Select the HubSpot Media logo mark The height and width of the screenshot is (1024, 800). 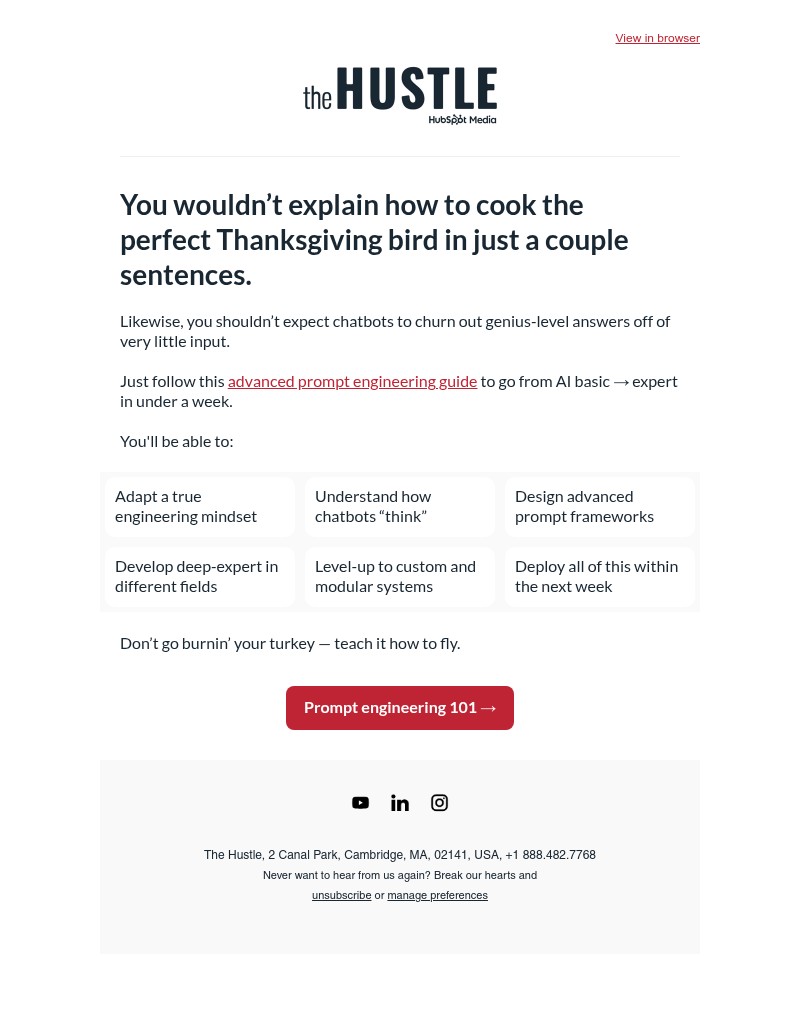461,119
